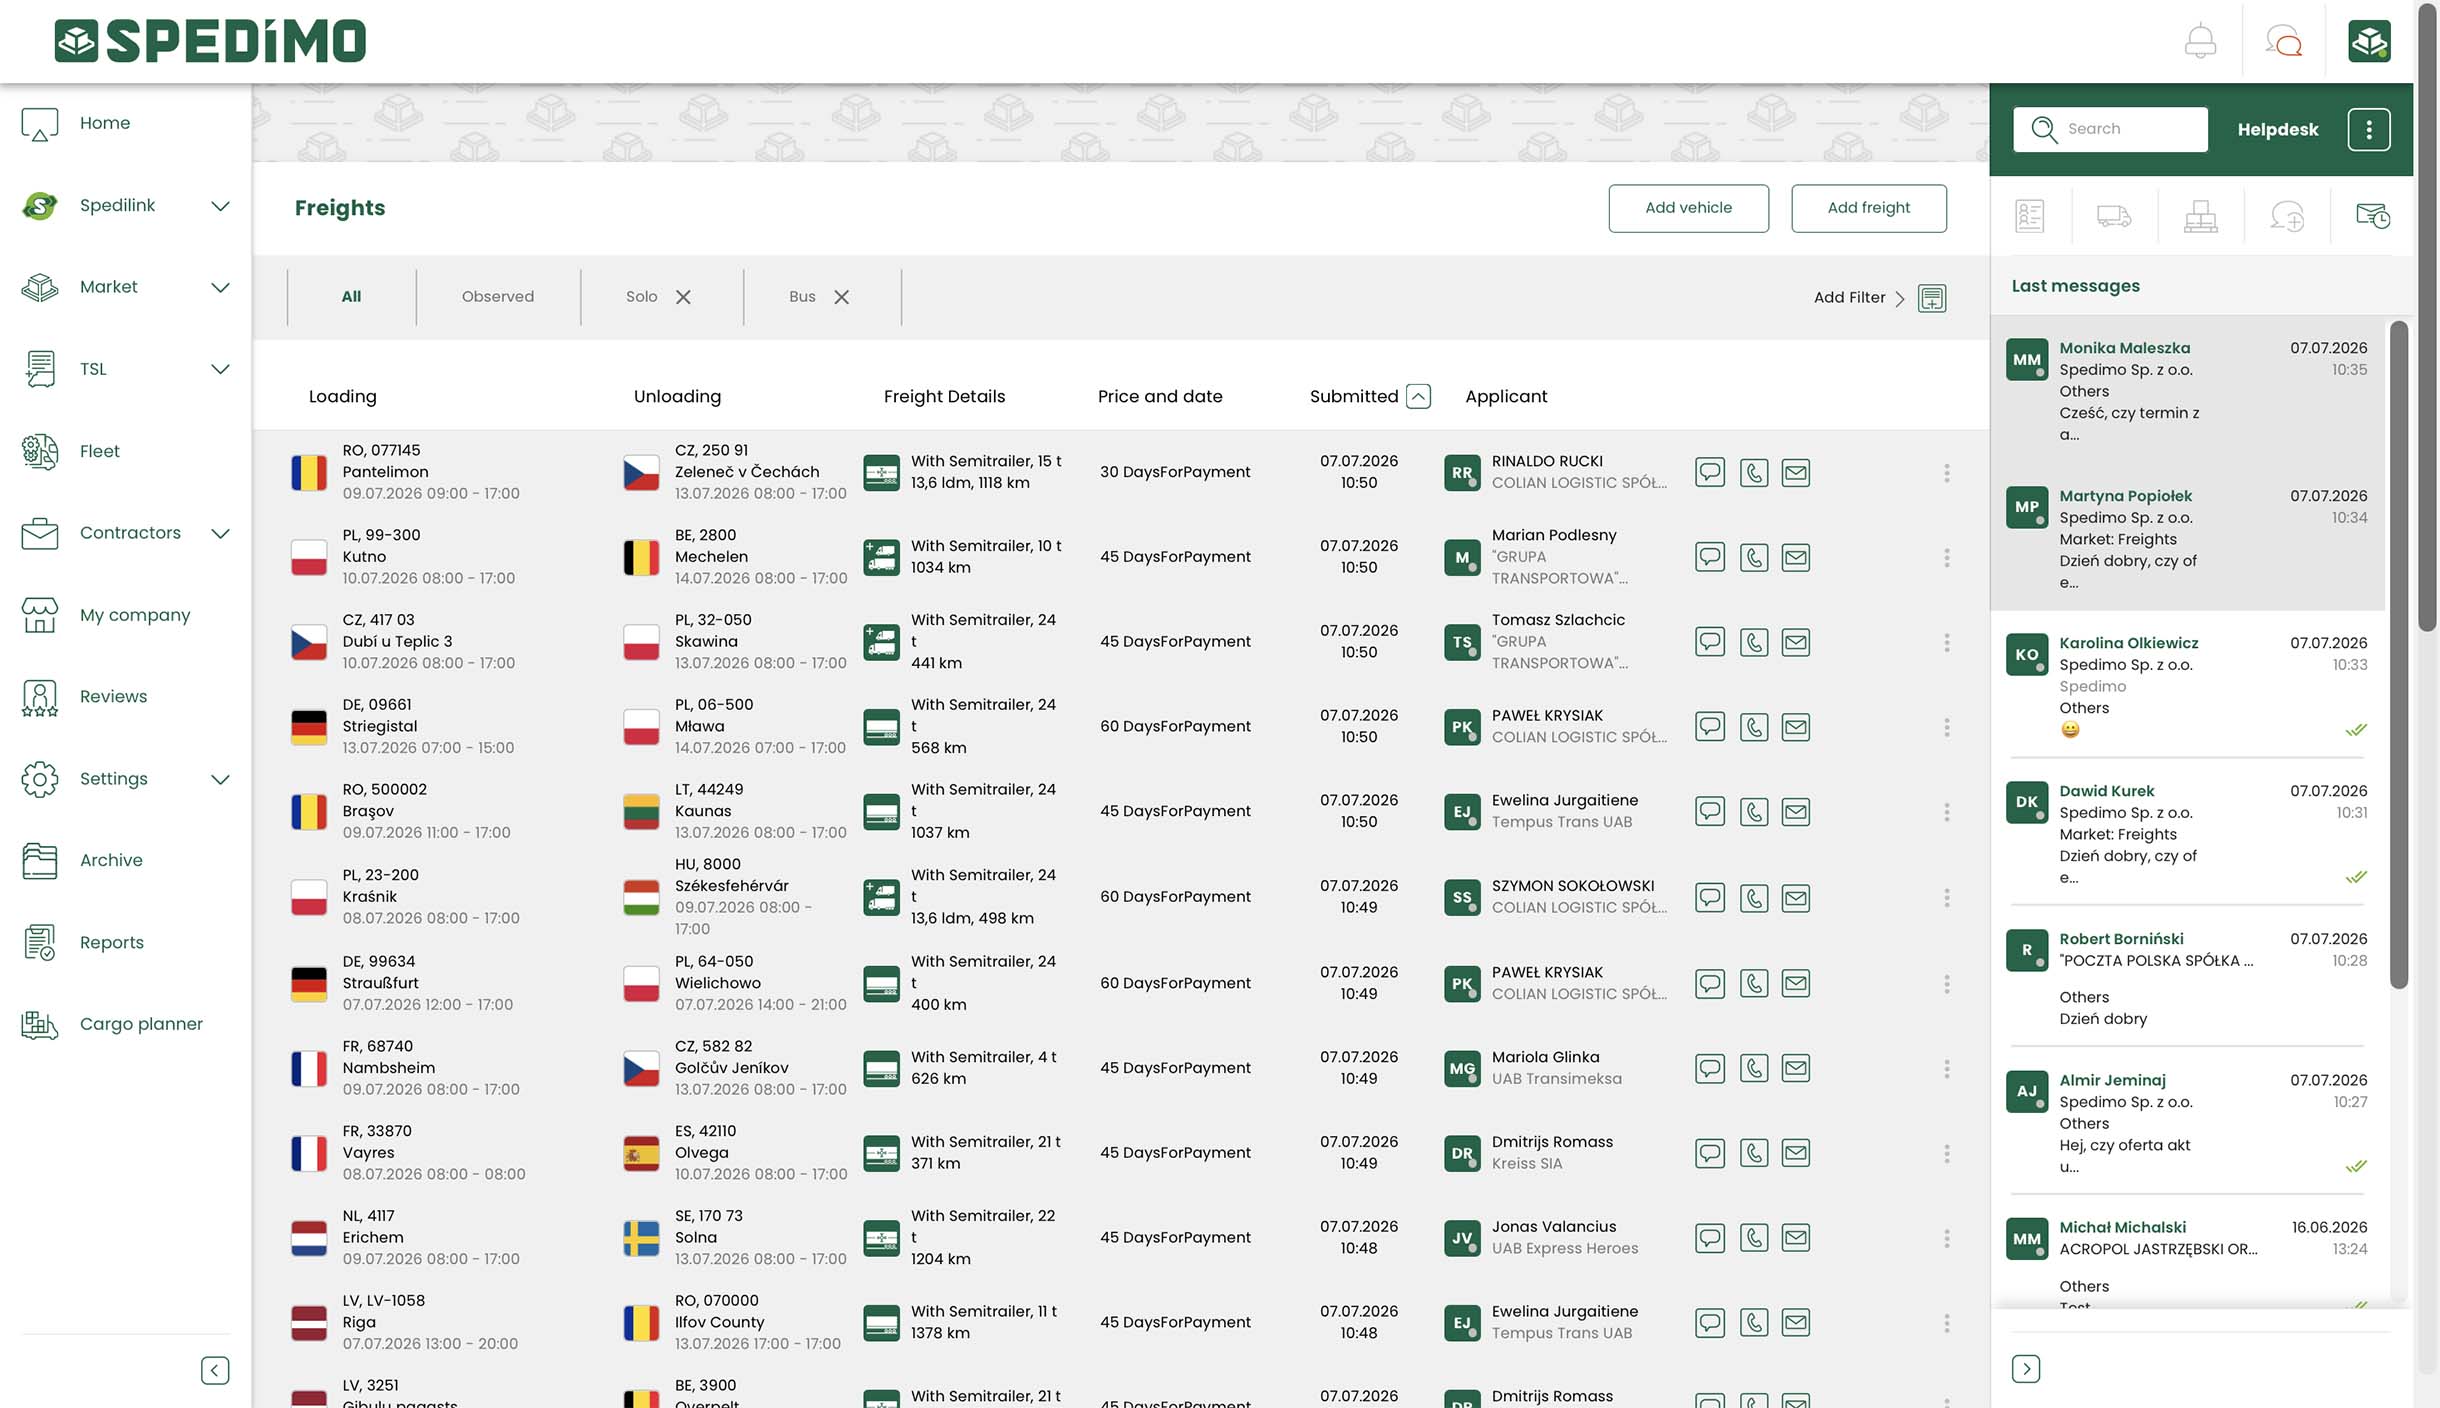Open Martyna Popiołek's message
Viewport: 2440px width, 1408px height.
[x=2187, y=537]
